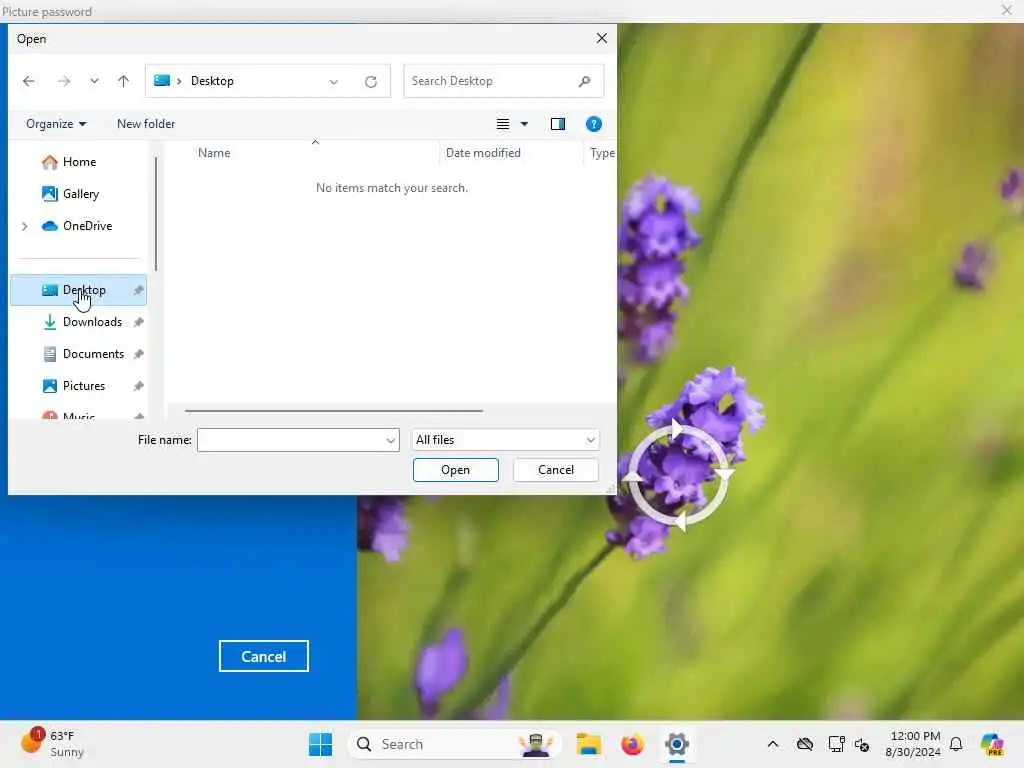Show hidden system tray icons
Screen dimensions: 1024x768
(x=773, y=744)
